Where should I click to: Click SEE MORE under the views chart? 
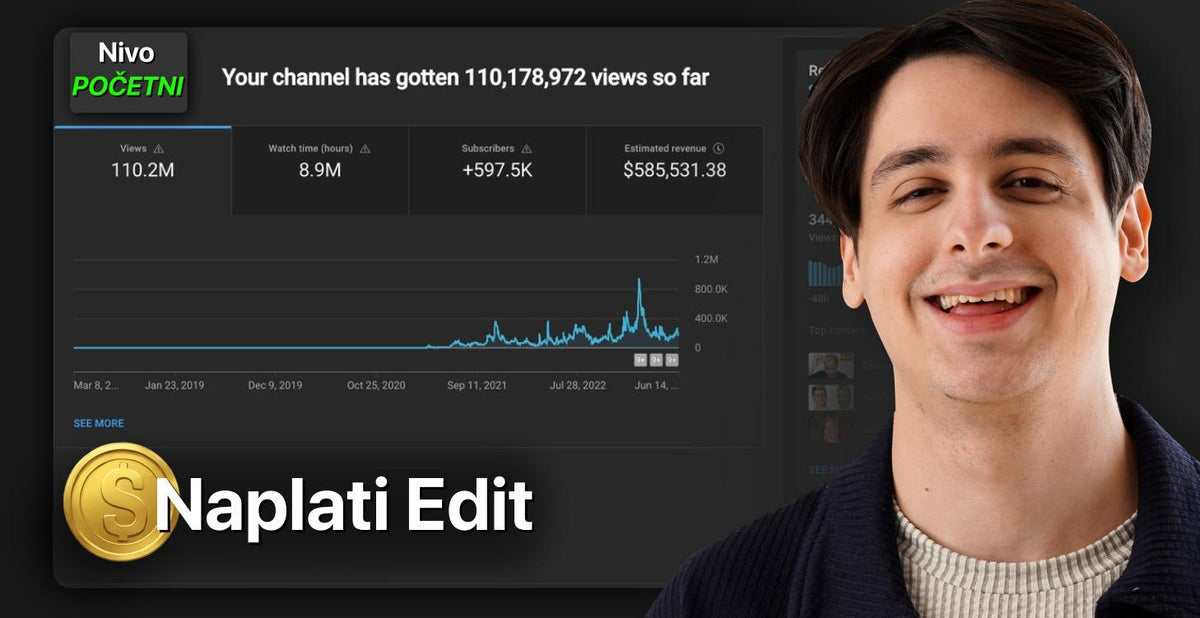99,424
